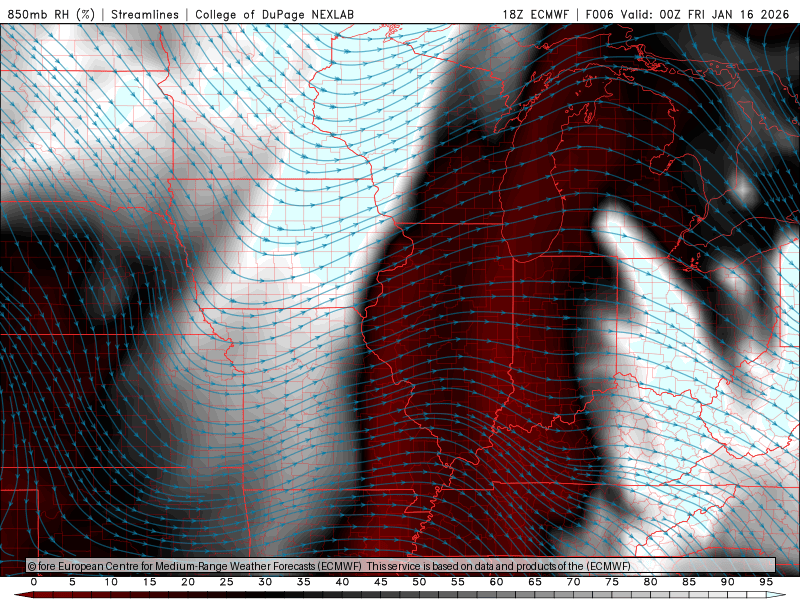This screenshot has height=600, width=800.
Task: Pick the "20" color scale label
Action: (188, 582)
